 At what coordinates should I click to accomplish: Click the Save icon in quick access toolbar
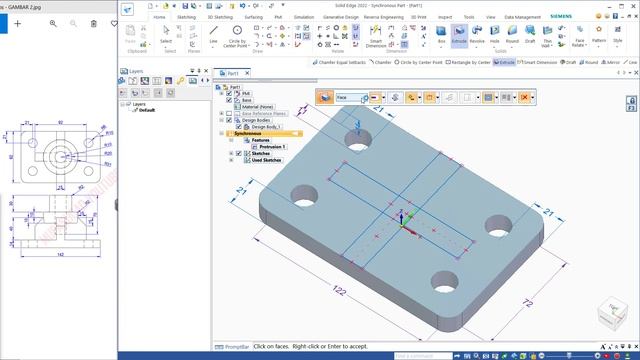point(185,6)
